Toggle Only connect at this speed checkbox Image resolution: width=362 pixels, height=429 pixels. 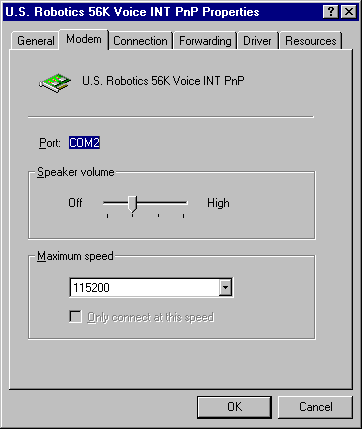pos(76,317)
